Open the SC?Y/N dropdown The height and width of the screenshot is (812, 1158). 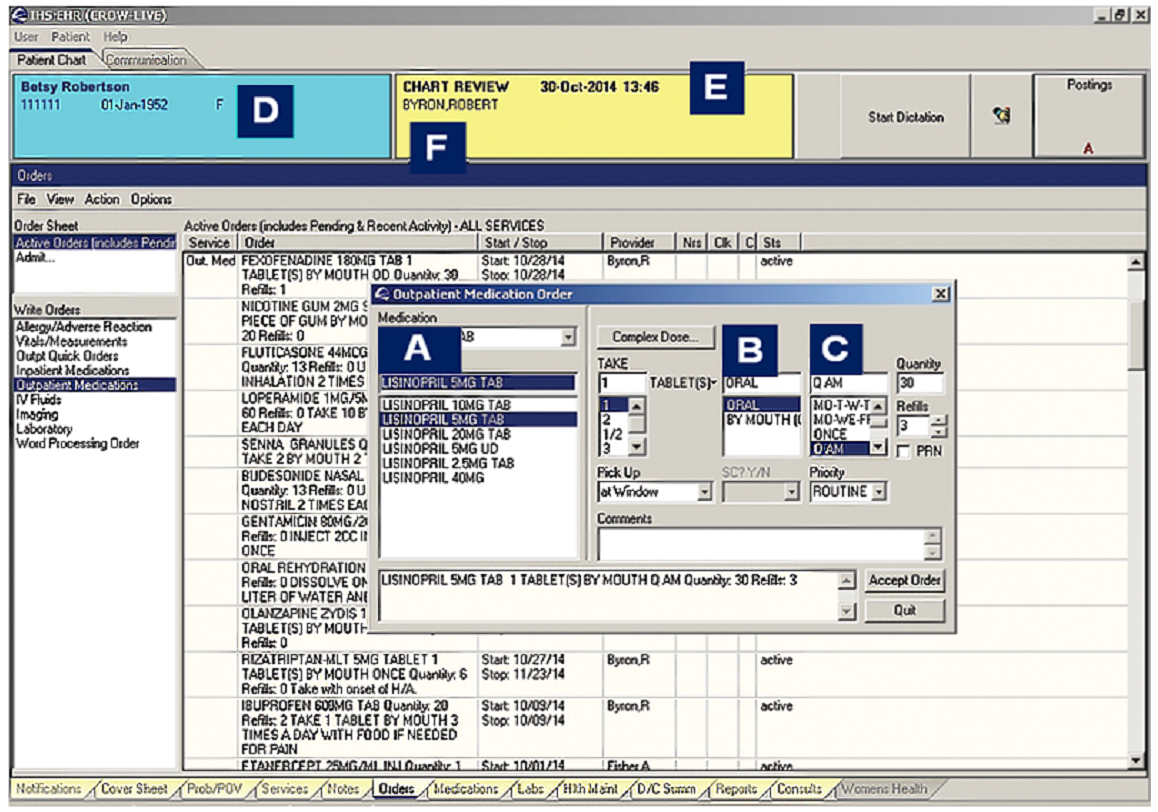792,491
